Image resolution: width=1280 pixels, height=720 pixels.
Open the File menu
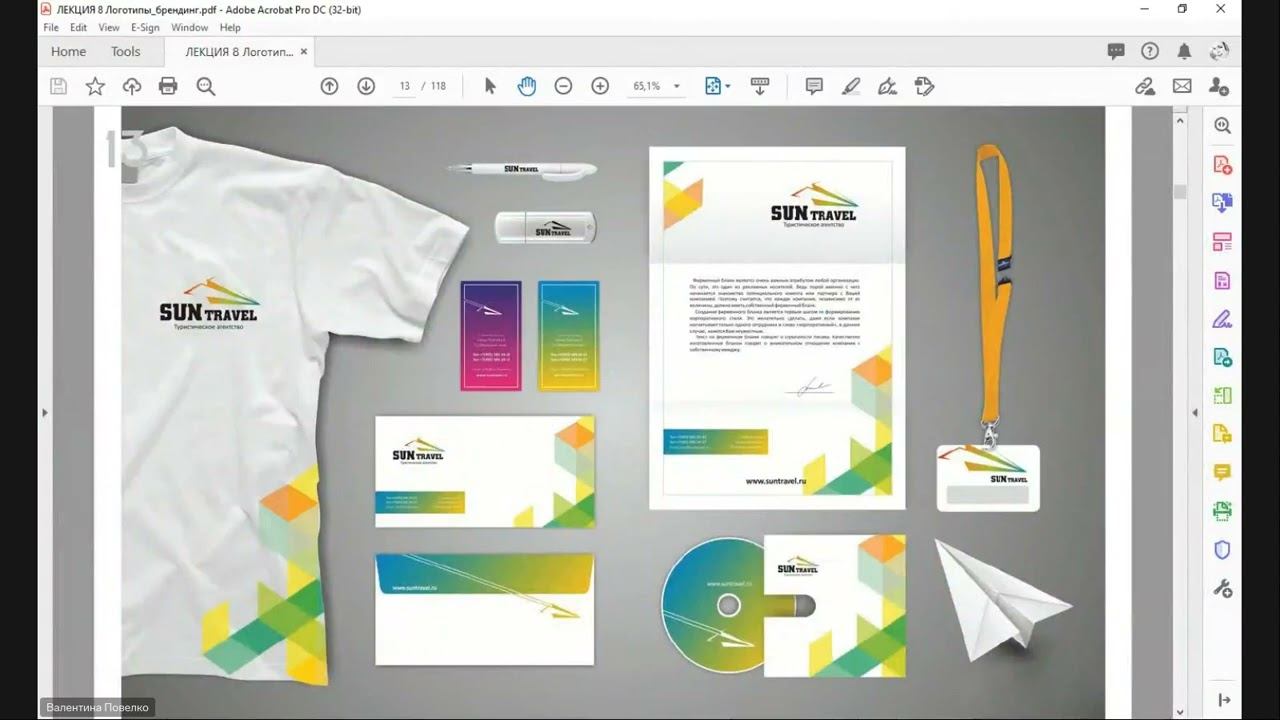[x=51, y=27]
